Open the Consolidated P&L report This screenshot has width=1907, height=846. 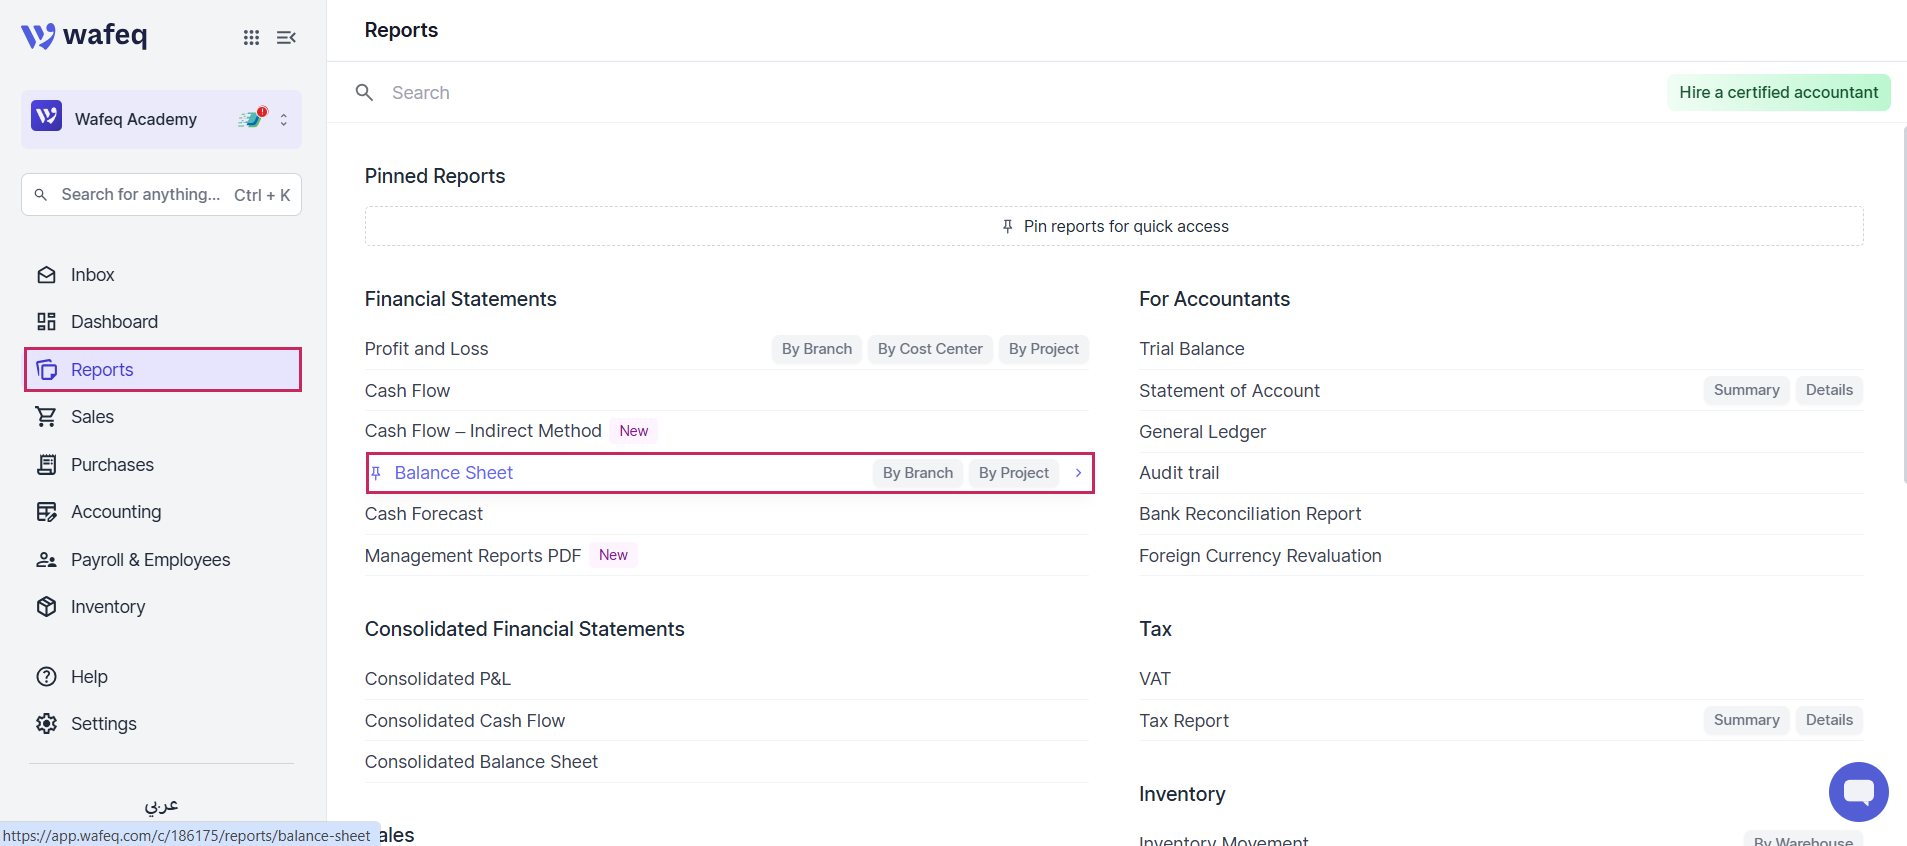pos(437,679)
